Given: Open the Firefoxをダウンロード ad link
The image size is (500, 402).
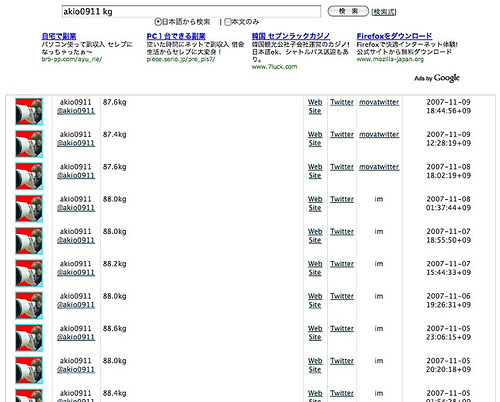Looking at the screenshot, I should coord(394,36).
